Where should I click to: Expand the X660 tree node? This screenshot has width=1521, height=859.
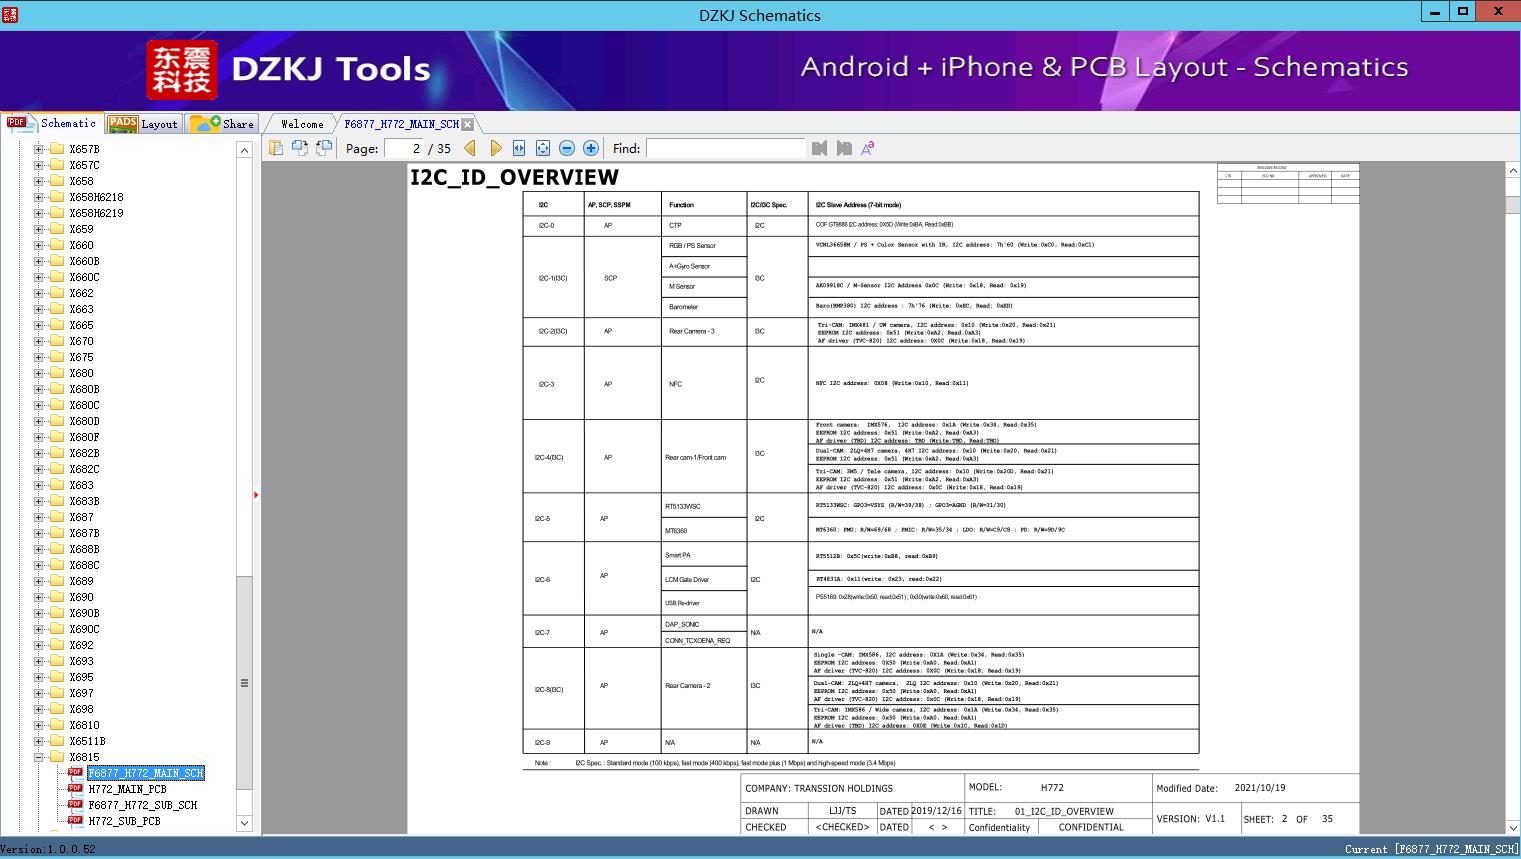point(39,245)
